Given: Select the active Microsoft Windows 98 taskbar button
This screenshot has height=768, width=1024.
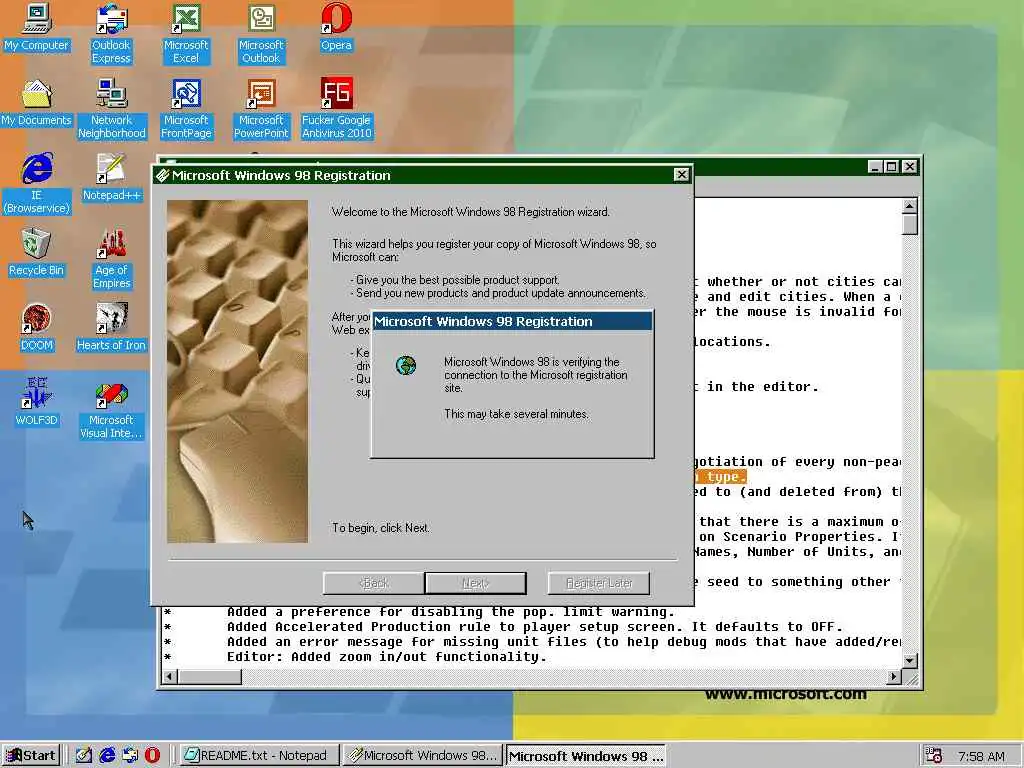Looking at the screenshot, I should [585, 756].
